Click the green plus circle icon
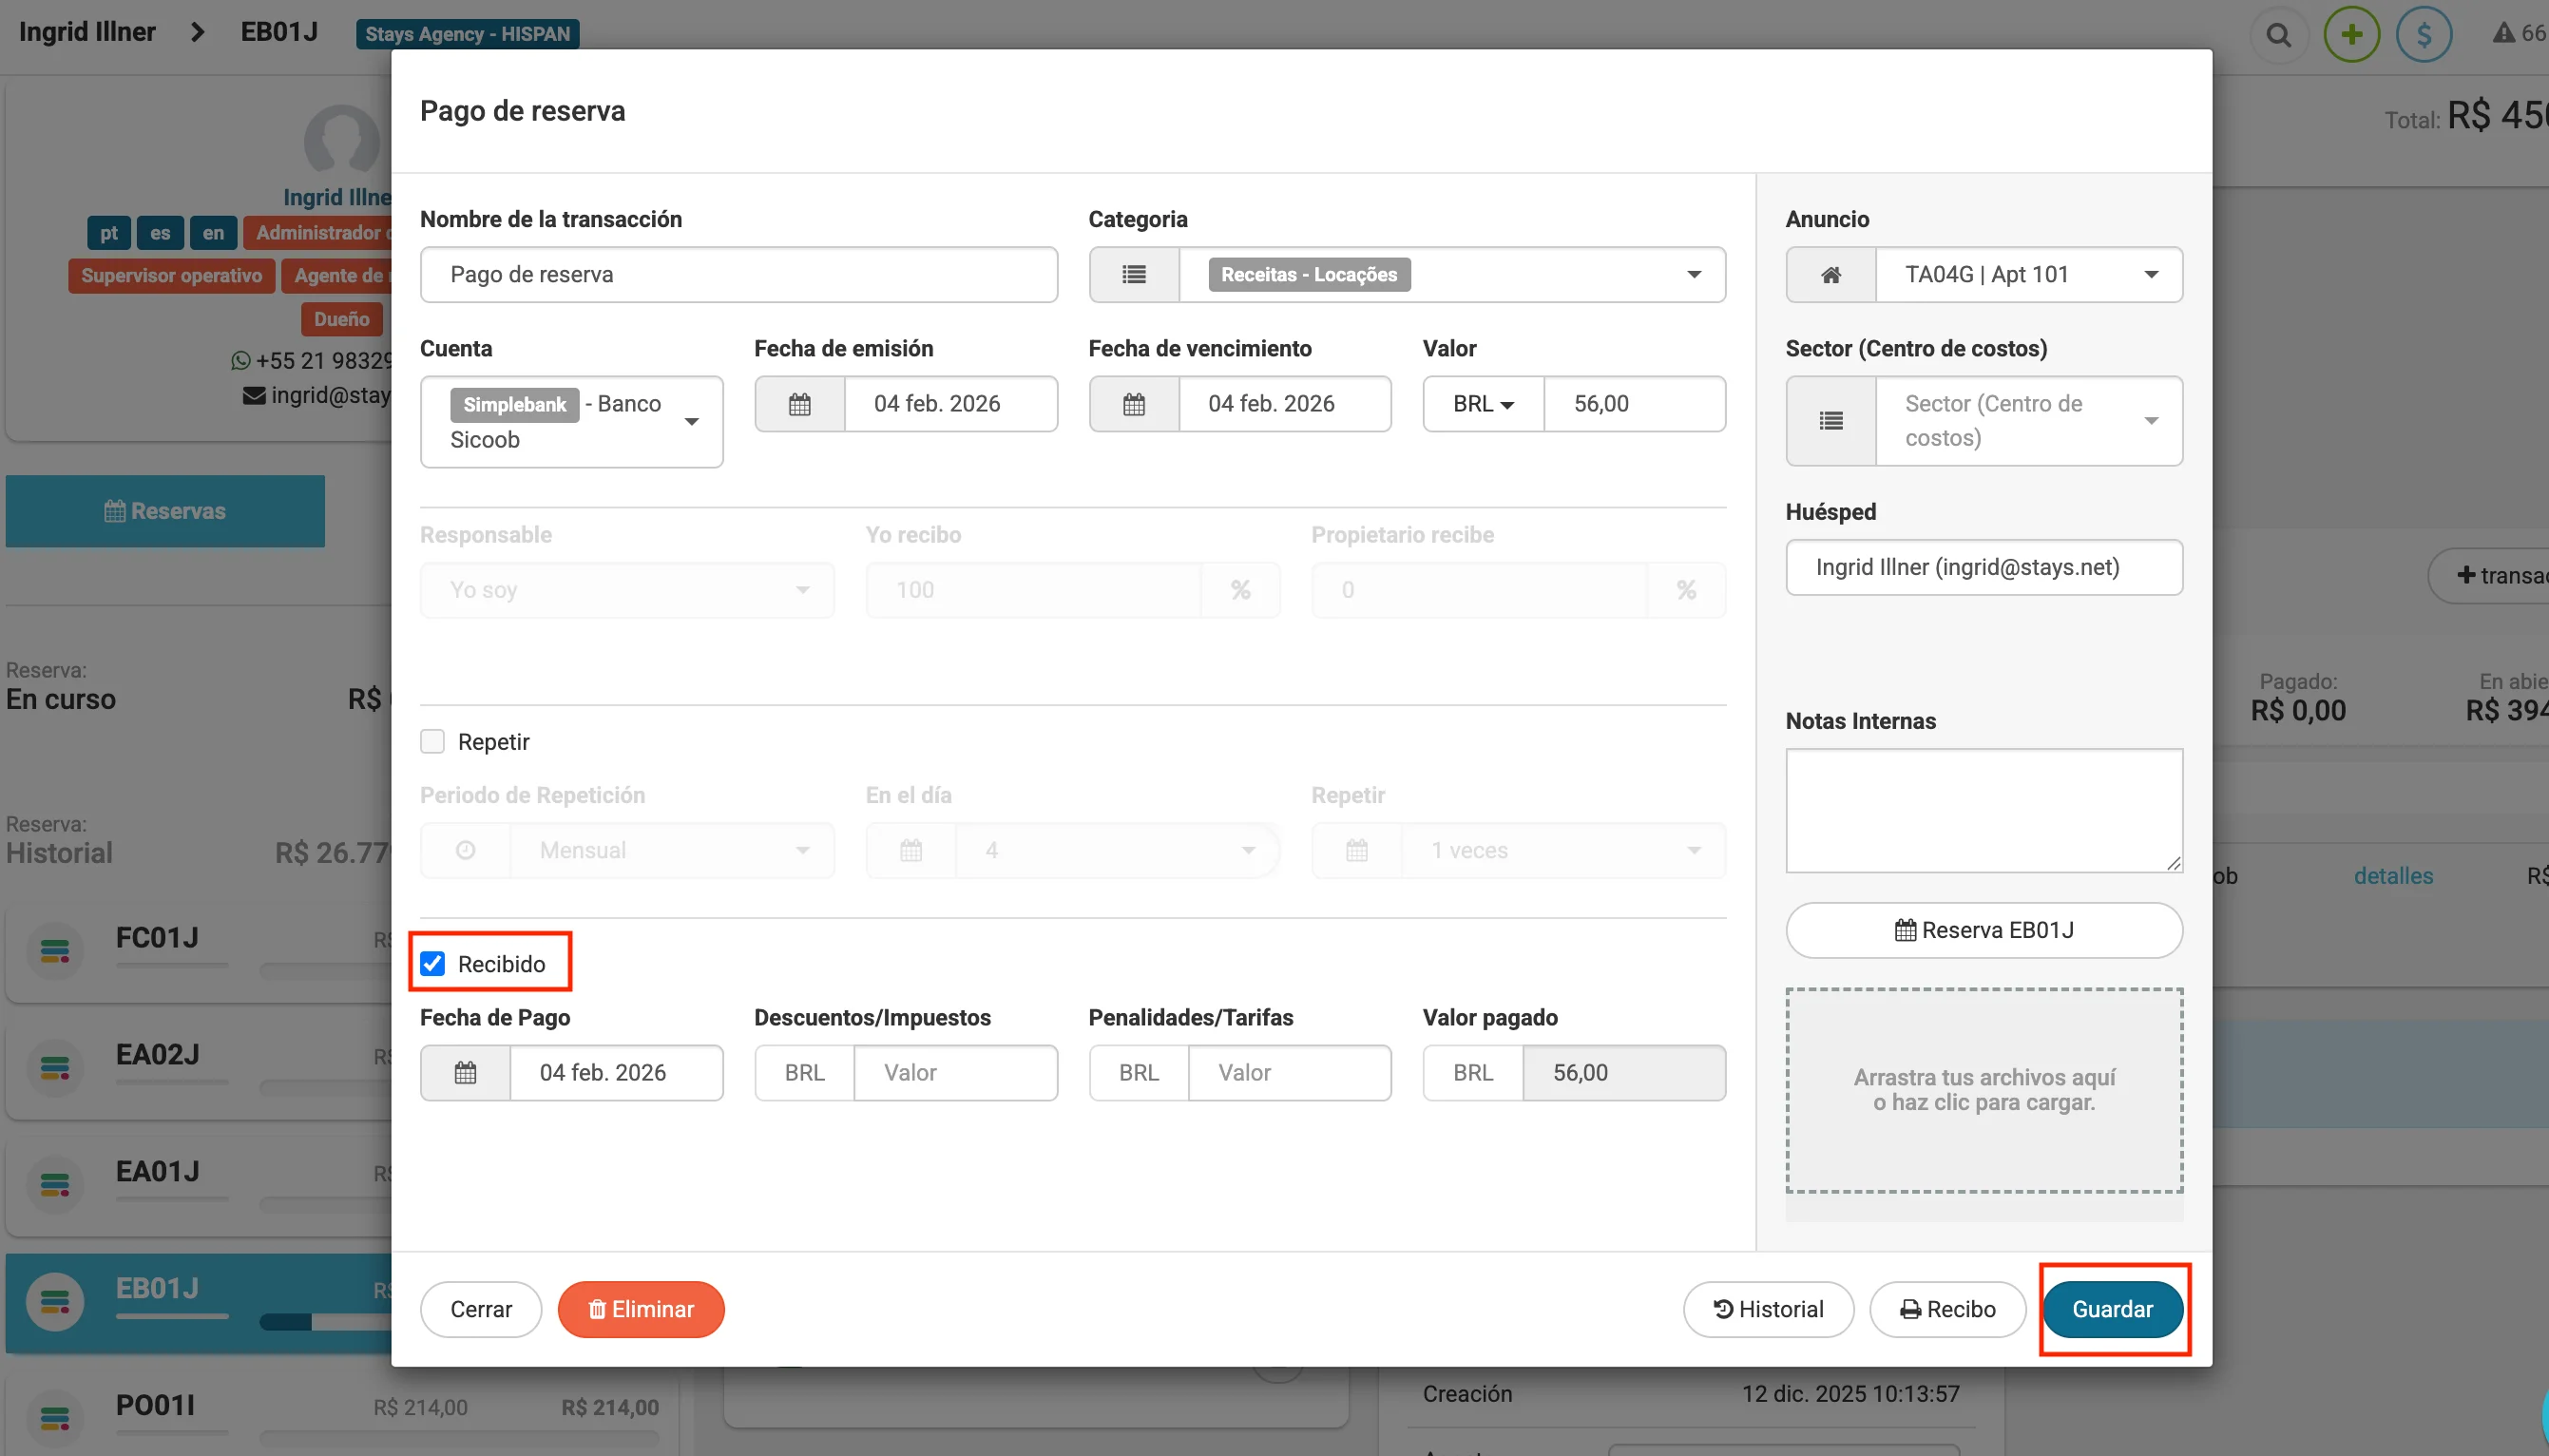This screenshot has width=2549, height=1456. click(x=2351, y=35)
